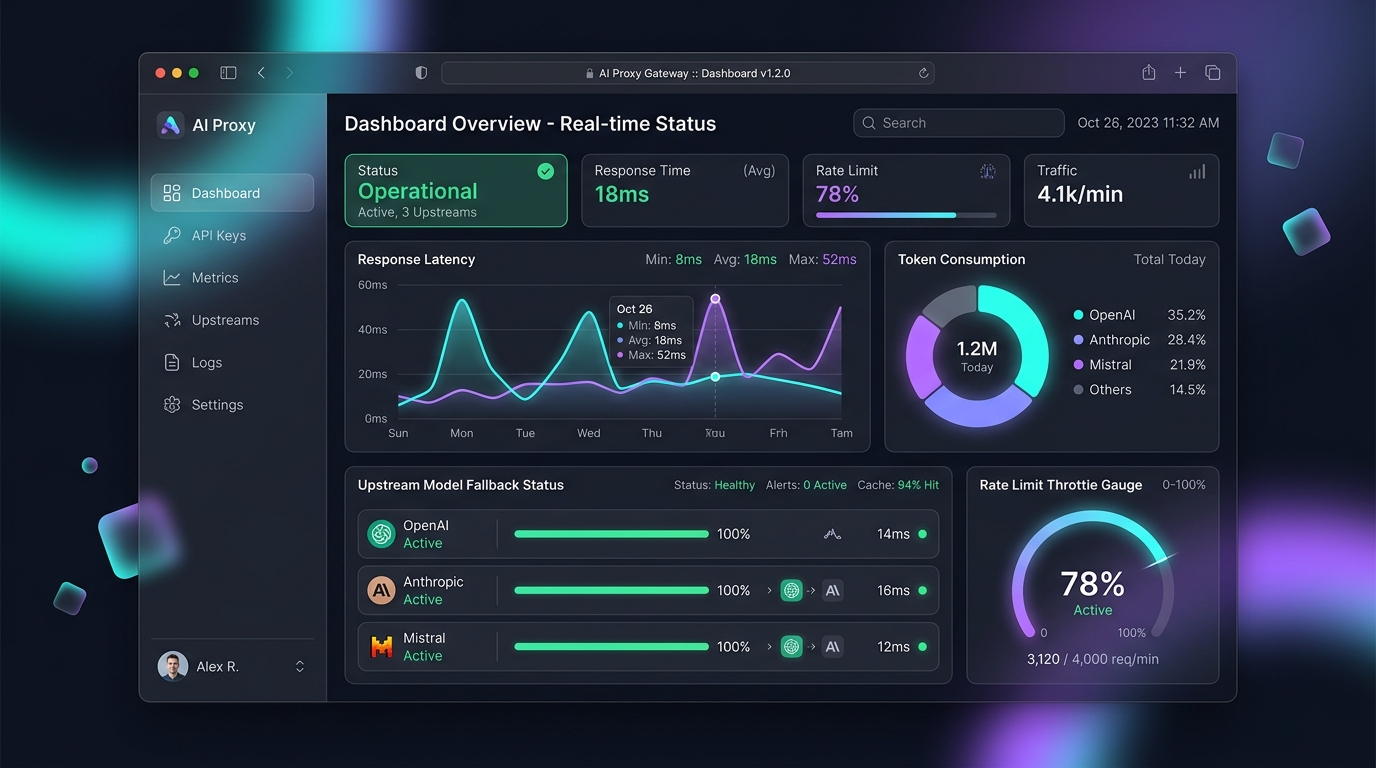Click the Logs document icon
This screenshot has width=1376, height=768.
172,362
